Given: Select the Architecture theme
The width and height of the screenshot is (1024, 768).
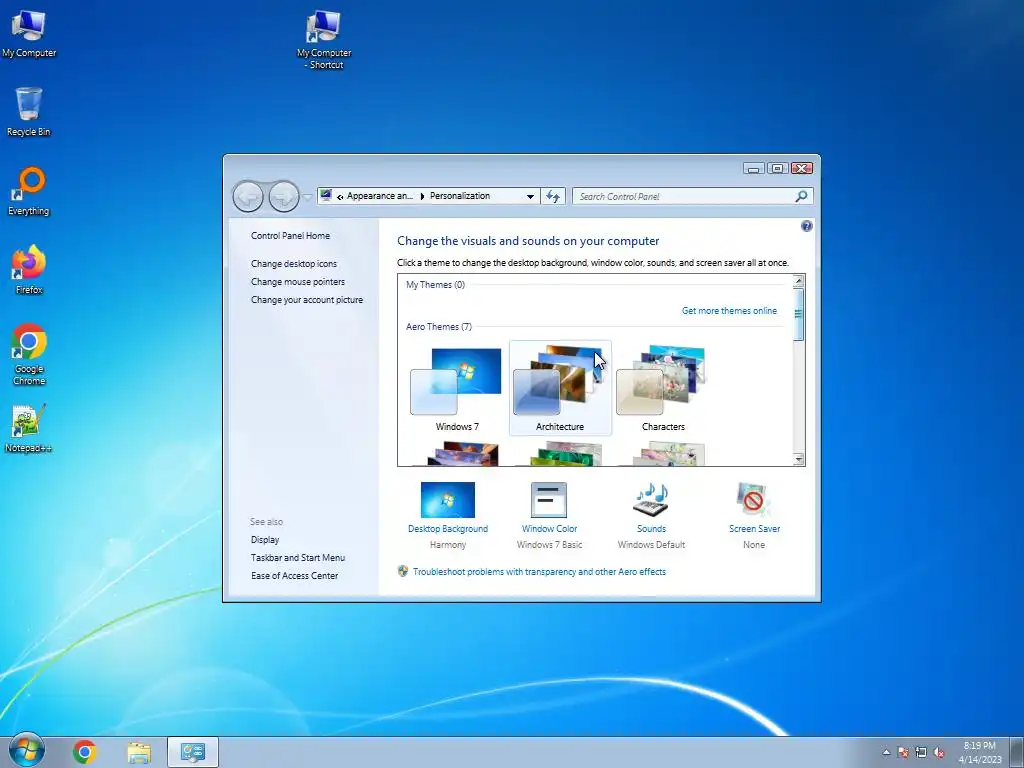Looking at the screenshot, I should (x=560, y=389).
